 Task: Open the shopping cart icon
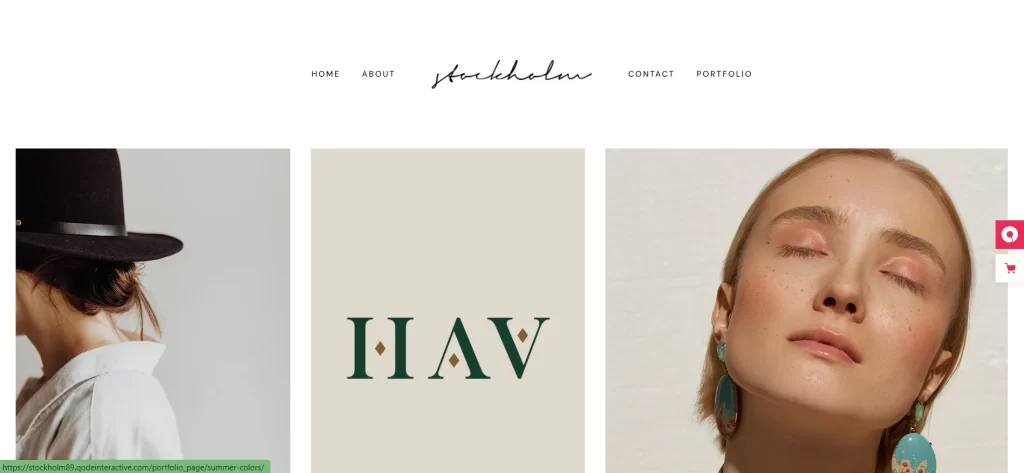click(x=1010, y=269)
